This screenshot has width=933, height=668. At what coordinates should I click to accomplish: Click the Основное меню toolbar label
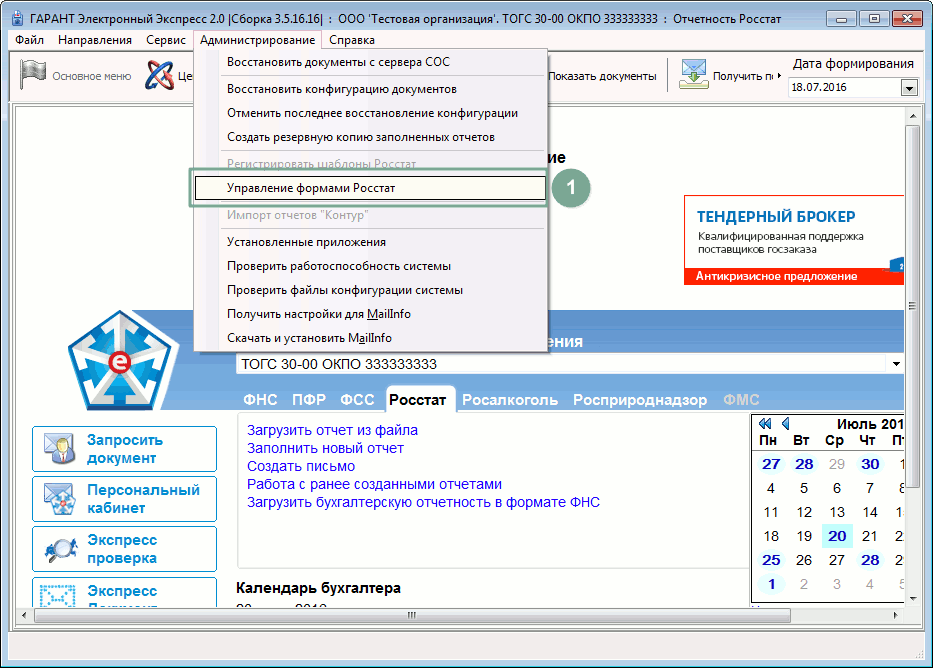click(x=92, y=76)
